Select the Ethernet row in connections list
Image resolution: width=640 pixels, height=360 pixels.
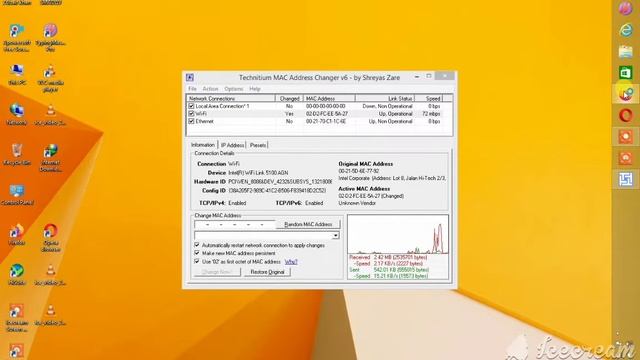(x=314, y=121)
